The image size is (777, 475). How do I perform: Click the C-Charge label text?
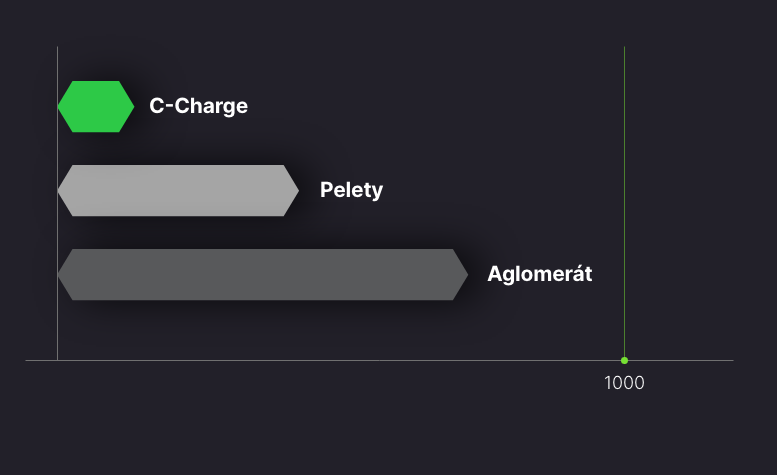[198, 106]
